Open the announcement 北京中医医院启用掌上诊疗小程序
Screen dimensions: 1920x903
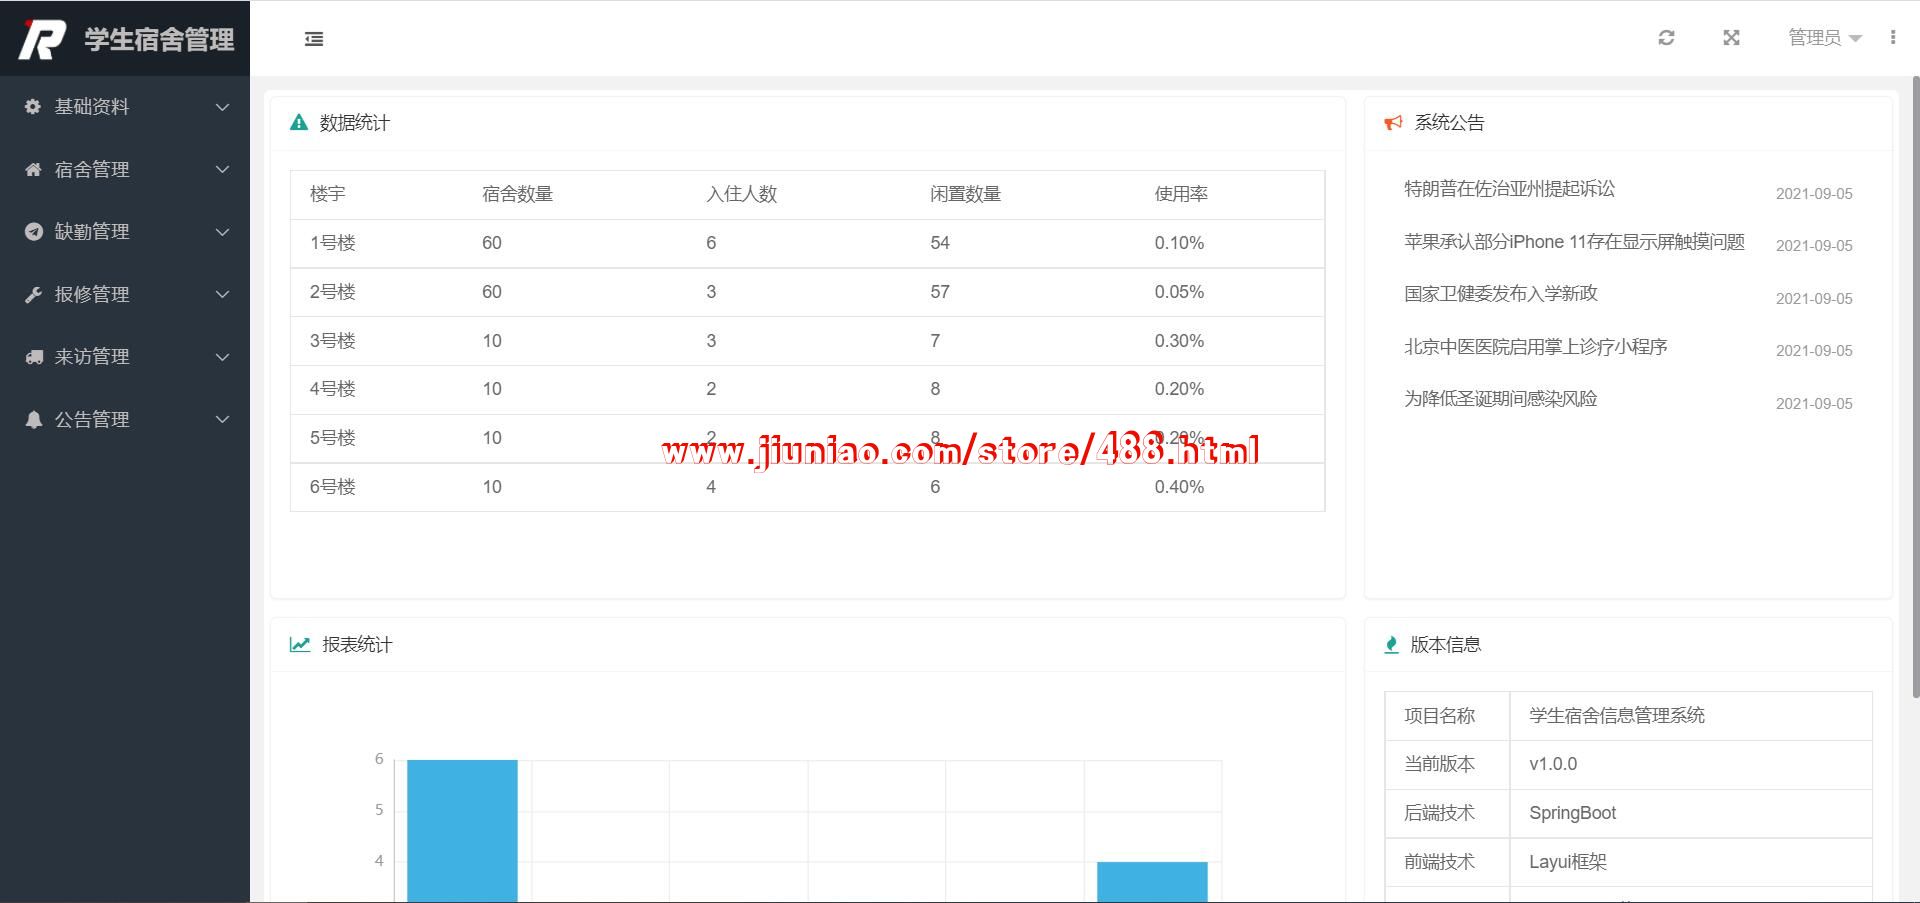[x=1535, y=347]
